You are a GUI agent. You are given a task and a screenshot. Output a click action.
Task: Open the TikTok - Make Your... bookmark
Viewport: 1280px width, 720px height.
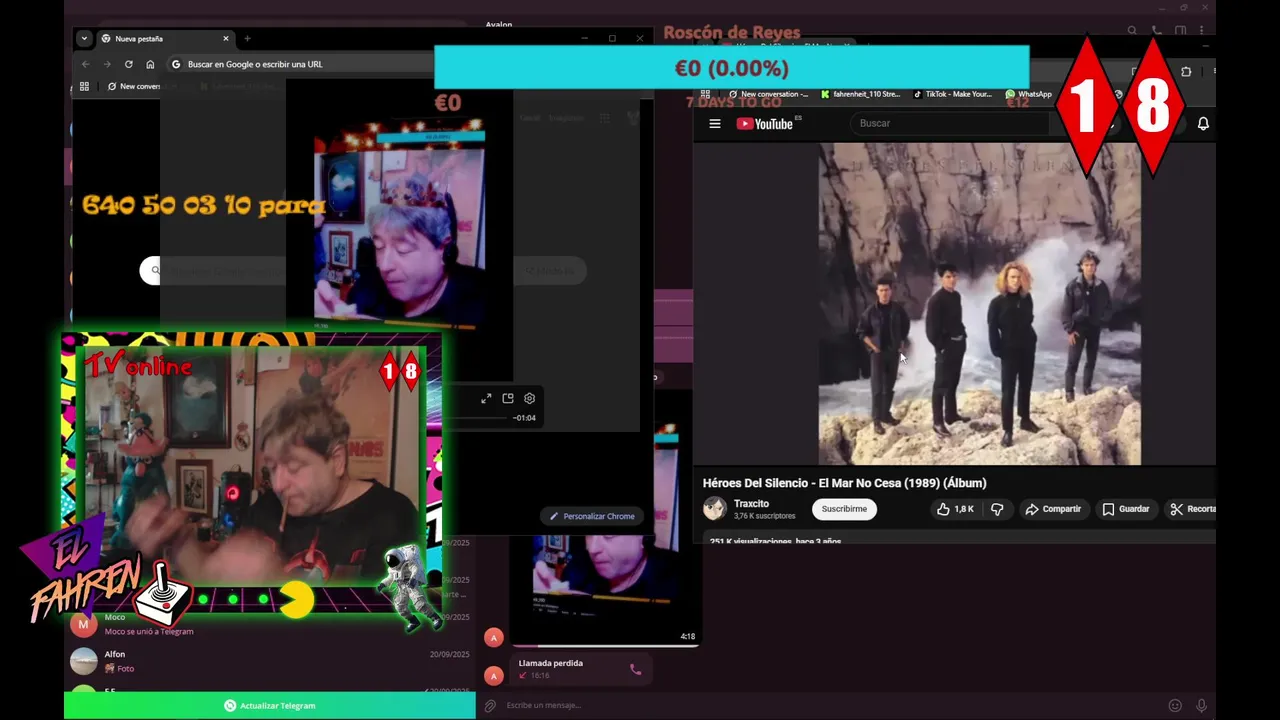point(951,94)
